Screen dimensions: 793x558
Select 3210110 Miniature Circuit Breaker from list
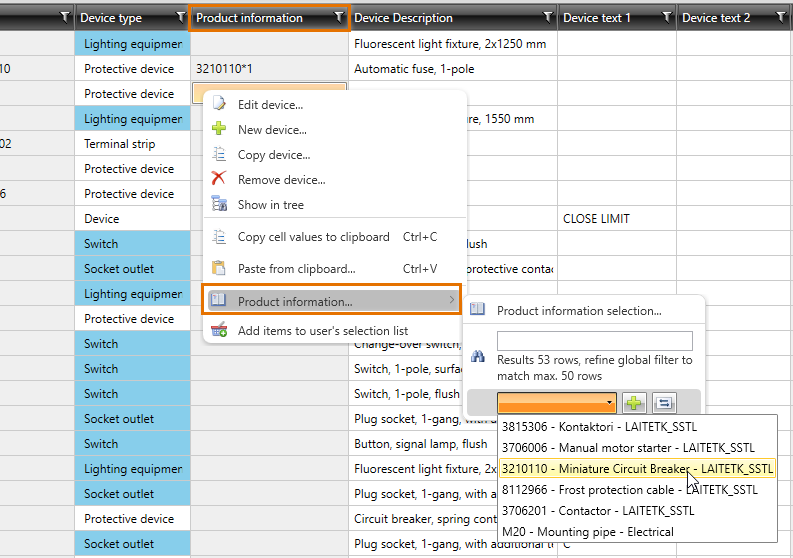pos(636,468)
